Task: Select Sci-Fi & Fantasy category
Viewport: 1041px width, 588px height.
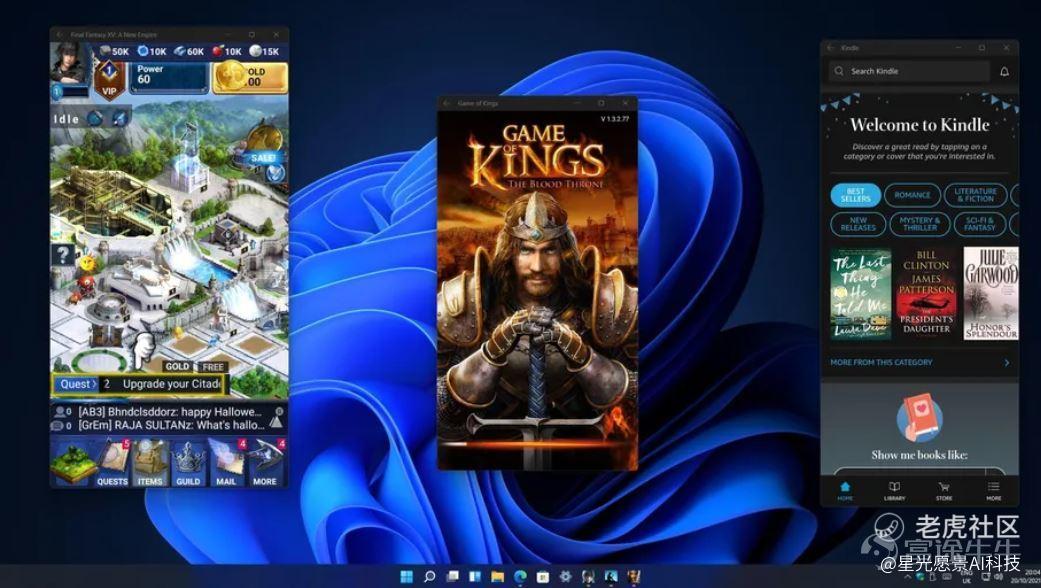Action: [x=979, y=224]
